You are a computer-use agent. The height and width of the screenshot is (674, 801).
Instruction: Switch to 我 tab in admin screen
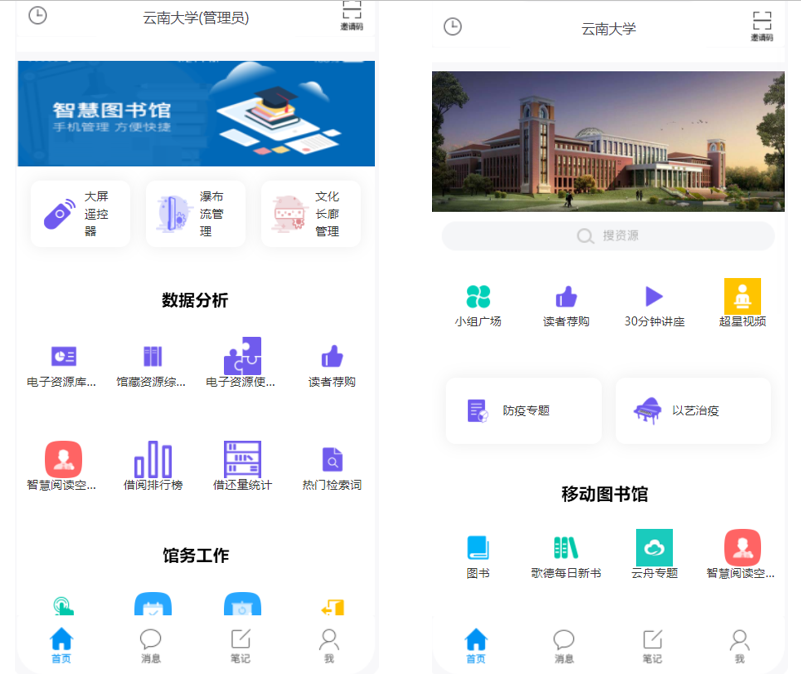[329, 645]
